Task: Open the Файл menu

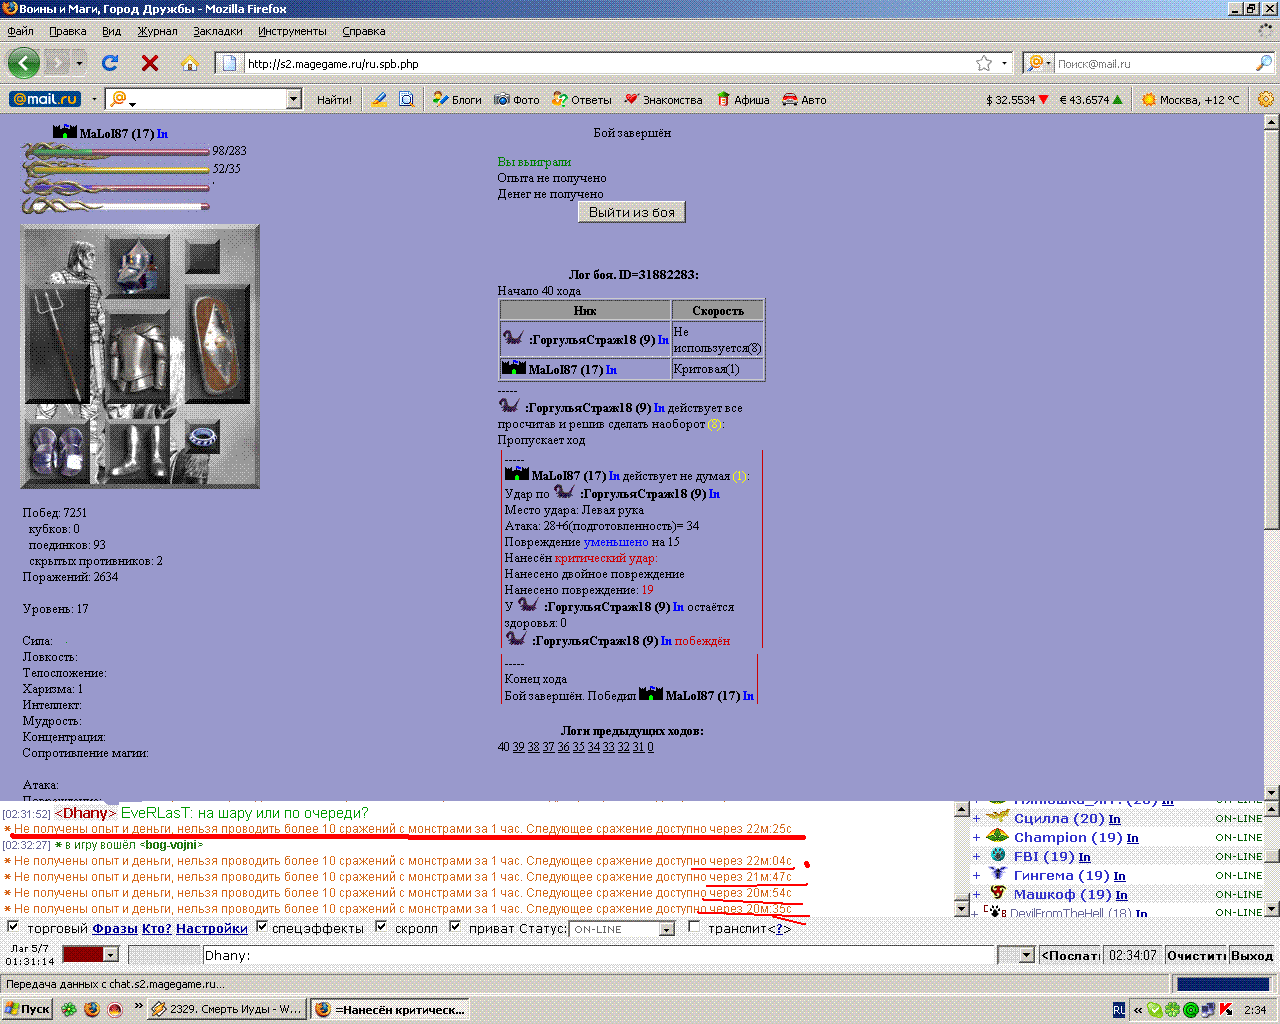Action: pos(20,31)
